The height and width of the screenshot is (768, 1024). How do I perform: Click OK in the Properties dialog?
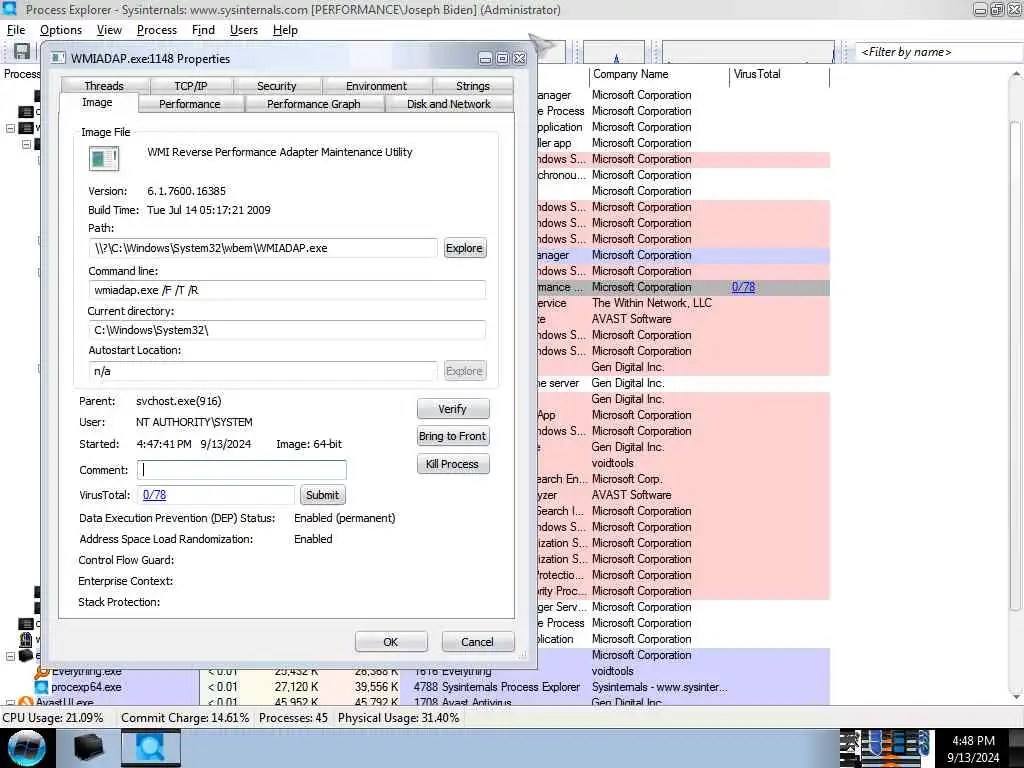coord(391,642)
